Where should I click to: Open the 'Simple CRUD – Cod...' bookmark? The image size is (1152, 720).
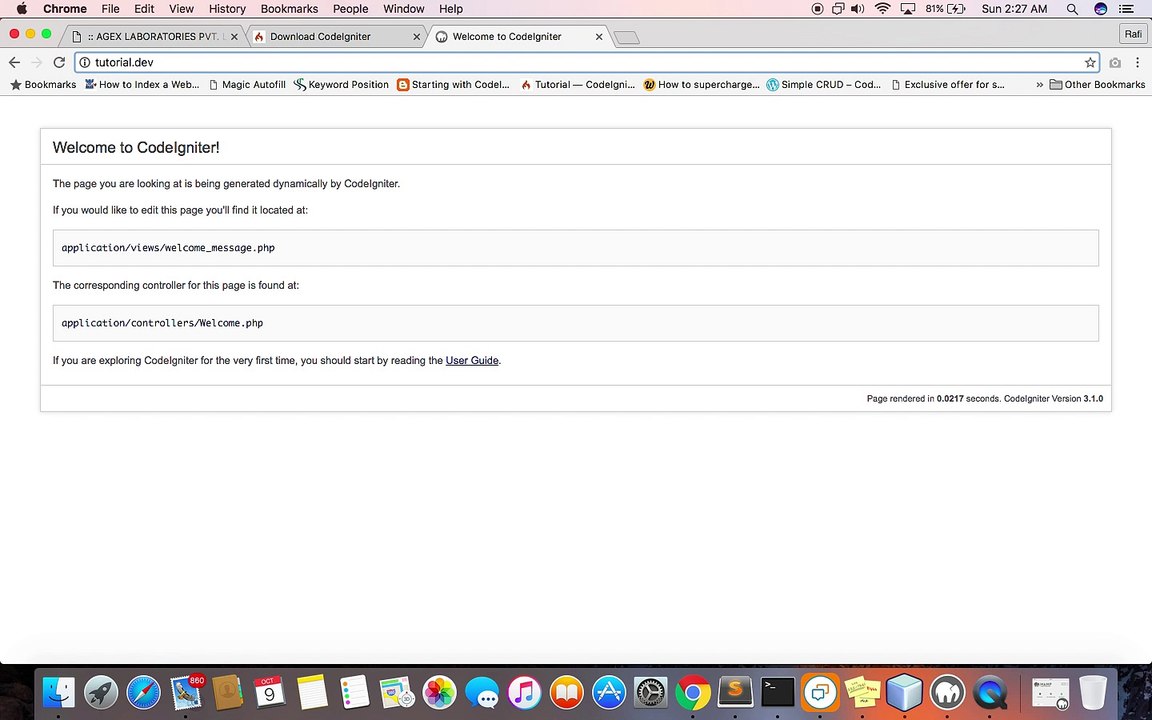[x=824, y=84]
